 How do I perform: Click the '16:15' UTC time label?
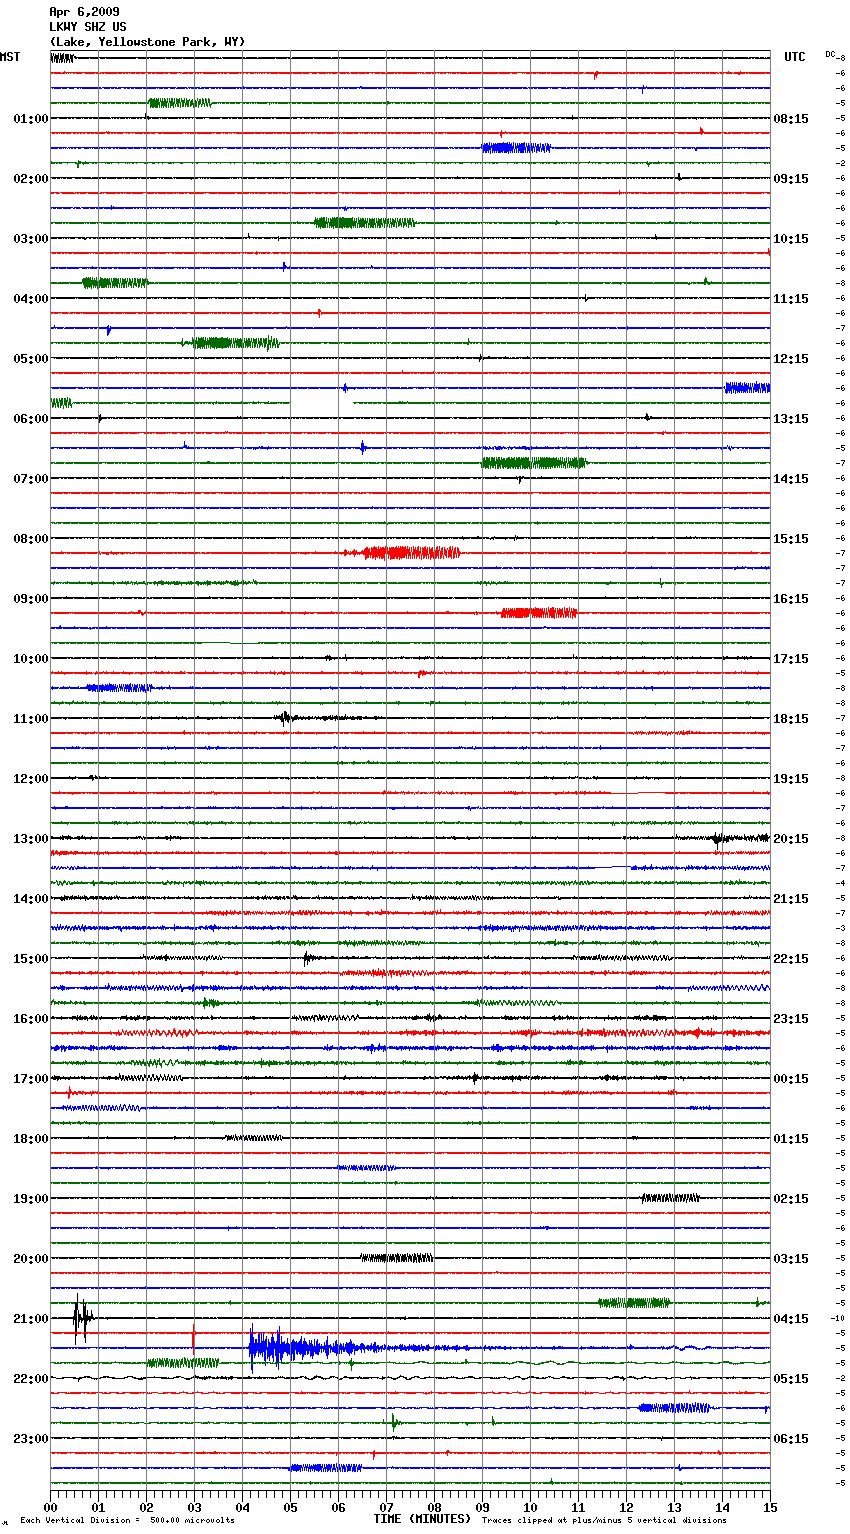coord(791,599)
